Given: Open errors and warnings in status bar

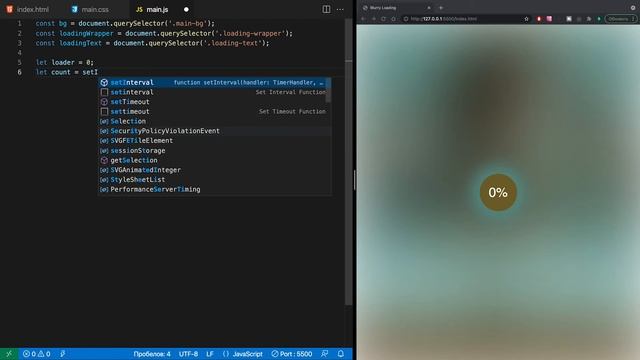Looking at the screenshot, I should [x=36, y=354].
